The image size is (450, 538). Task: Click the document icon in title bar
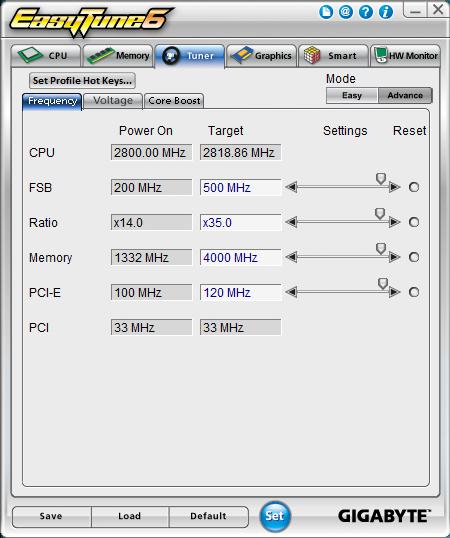click(325, 12)
